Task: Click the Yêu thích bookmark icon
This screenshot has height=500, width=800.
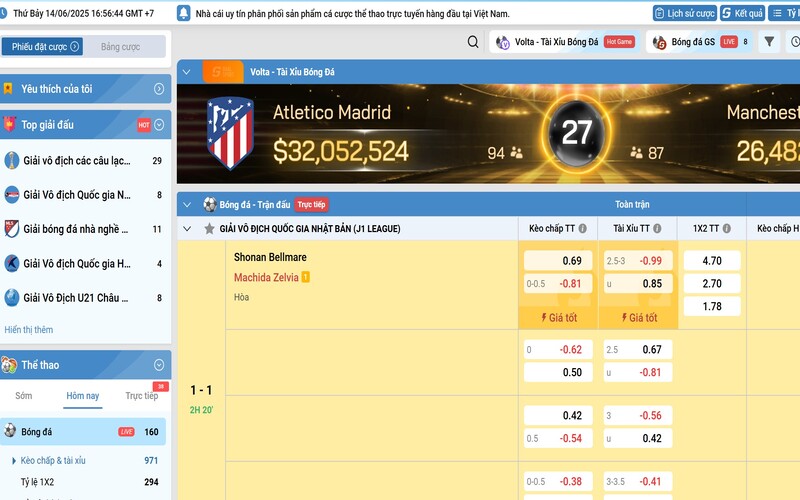Action: [8, 89]
